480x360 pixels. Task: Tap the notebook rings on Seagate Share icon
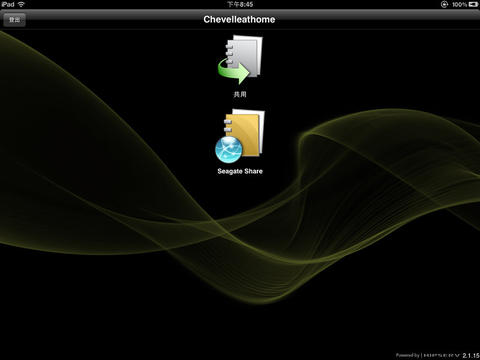click(x=228, y=126)
